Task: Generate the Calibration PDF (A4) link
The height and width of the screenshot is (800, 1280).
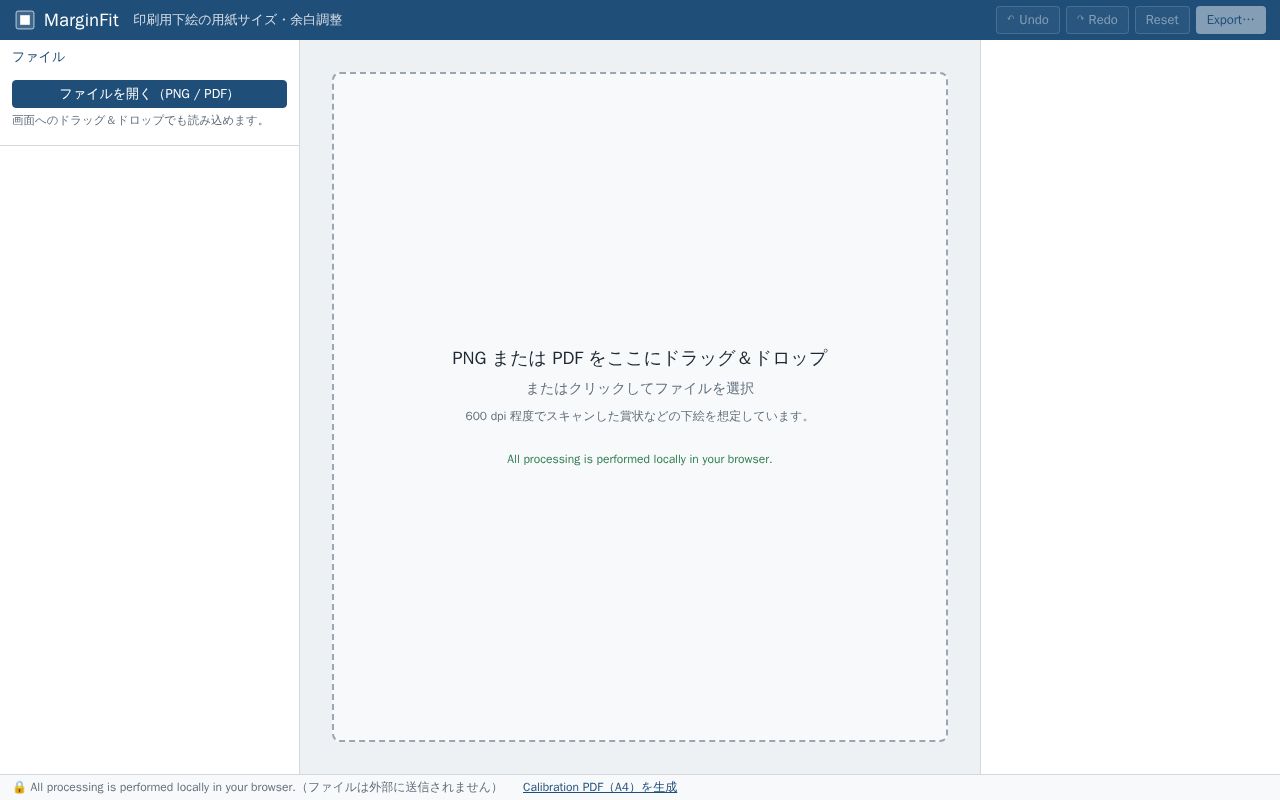Action: click(x=600, y=787)
